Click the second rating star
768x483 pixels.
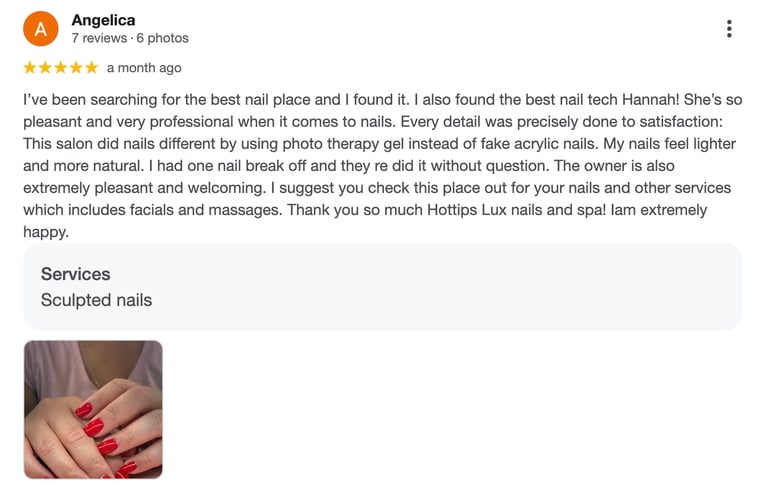(x=45, y=68)
